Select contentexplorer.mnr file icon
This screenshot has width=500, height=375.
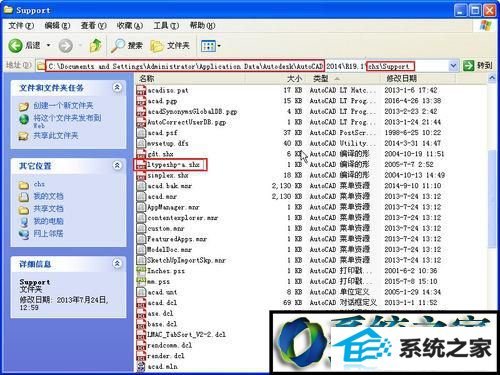click(142, 218)
